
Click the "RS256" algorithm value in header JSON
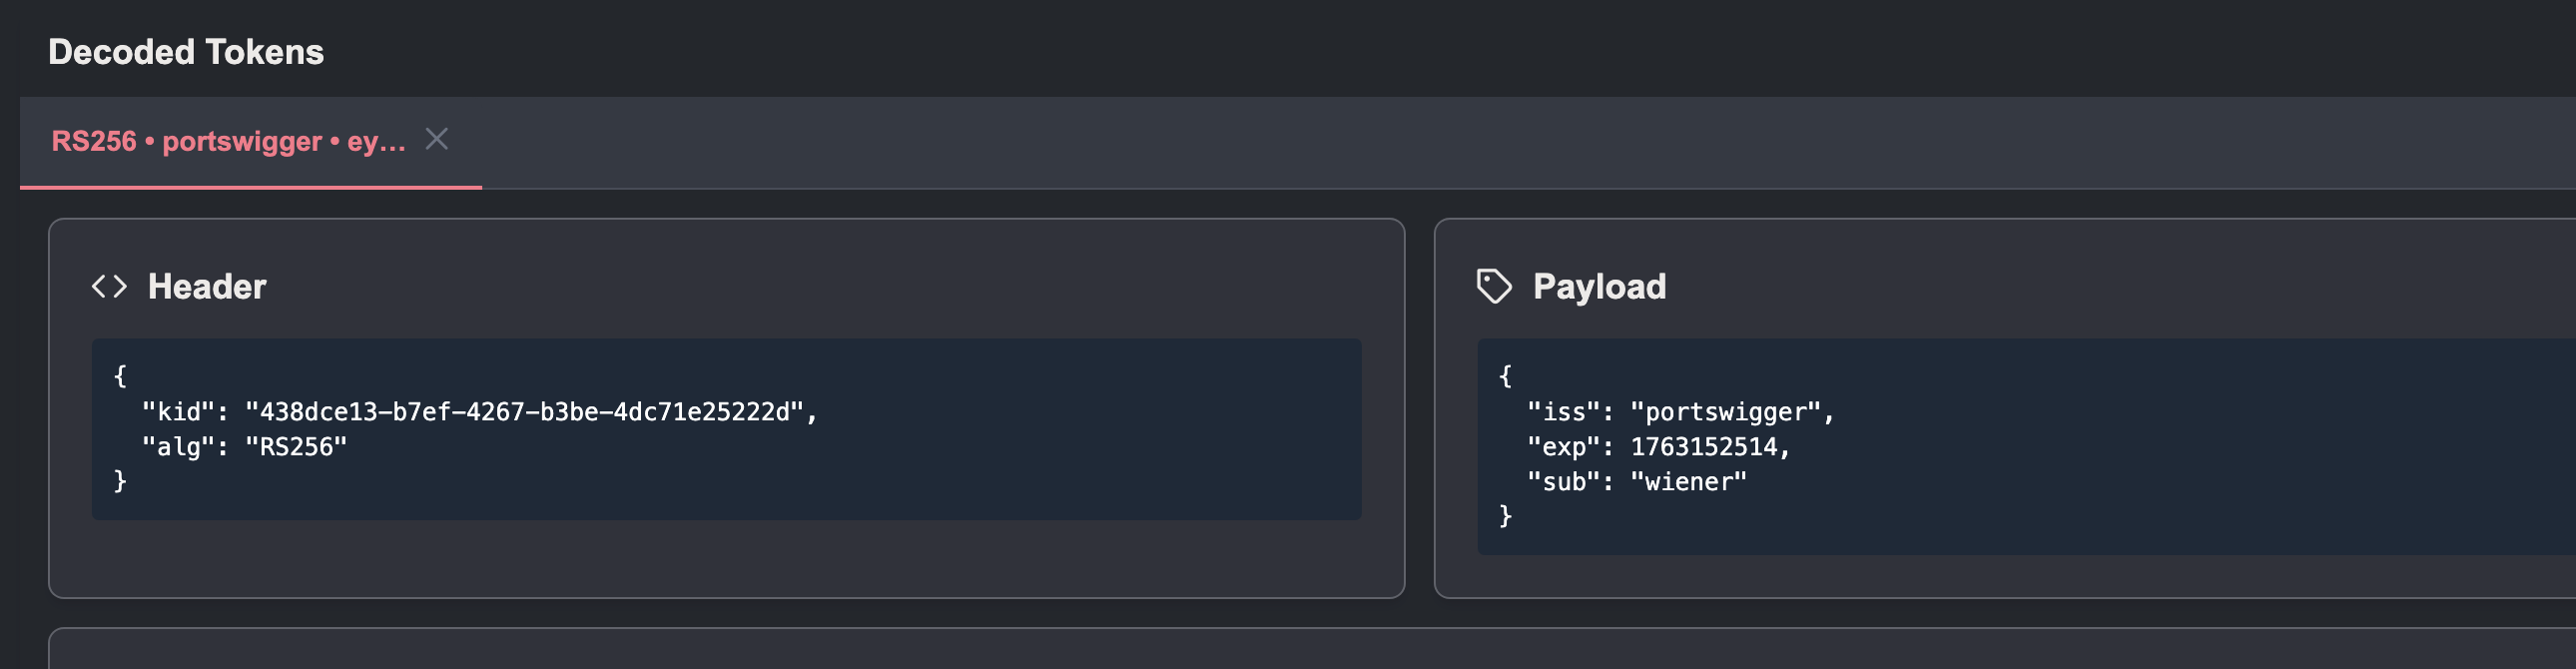(x=296, y=447)
